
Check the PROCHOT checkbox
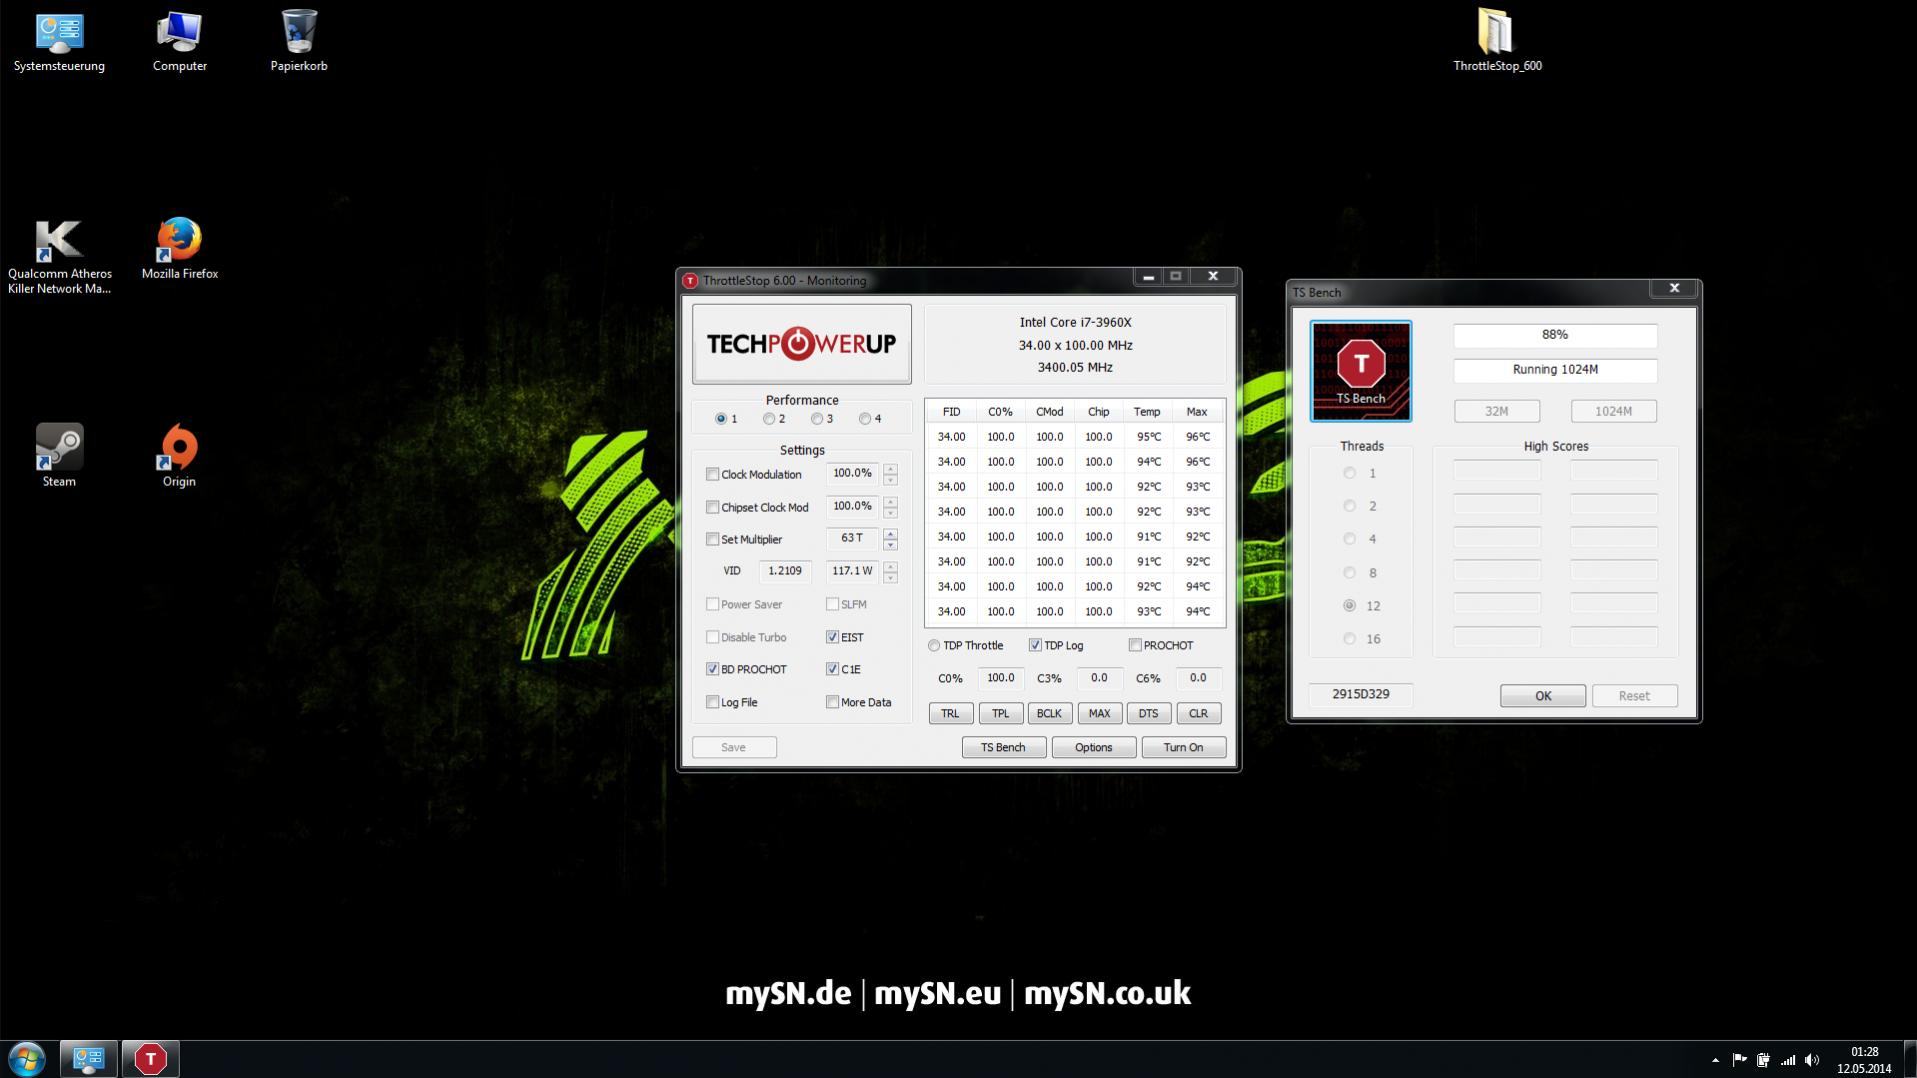pos(1135,645)
